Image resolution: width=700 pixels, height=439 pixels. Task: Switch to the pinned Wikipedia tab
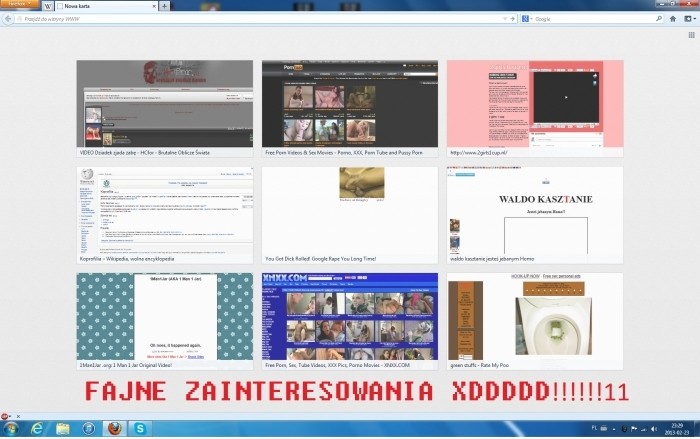pyautogui.click(x=48, y=6)
